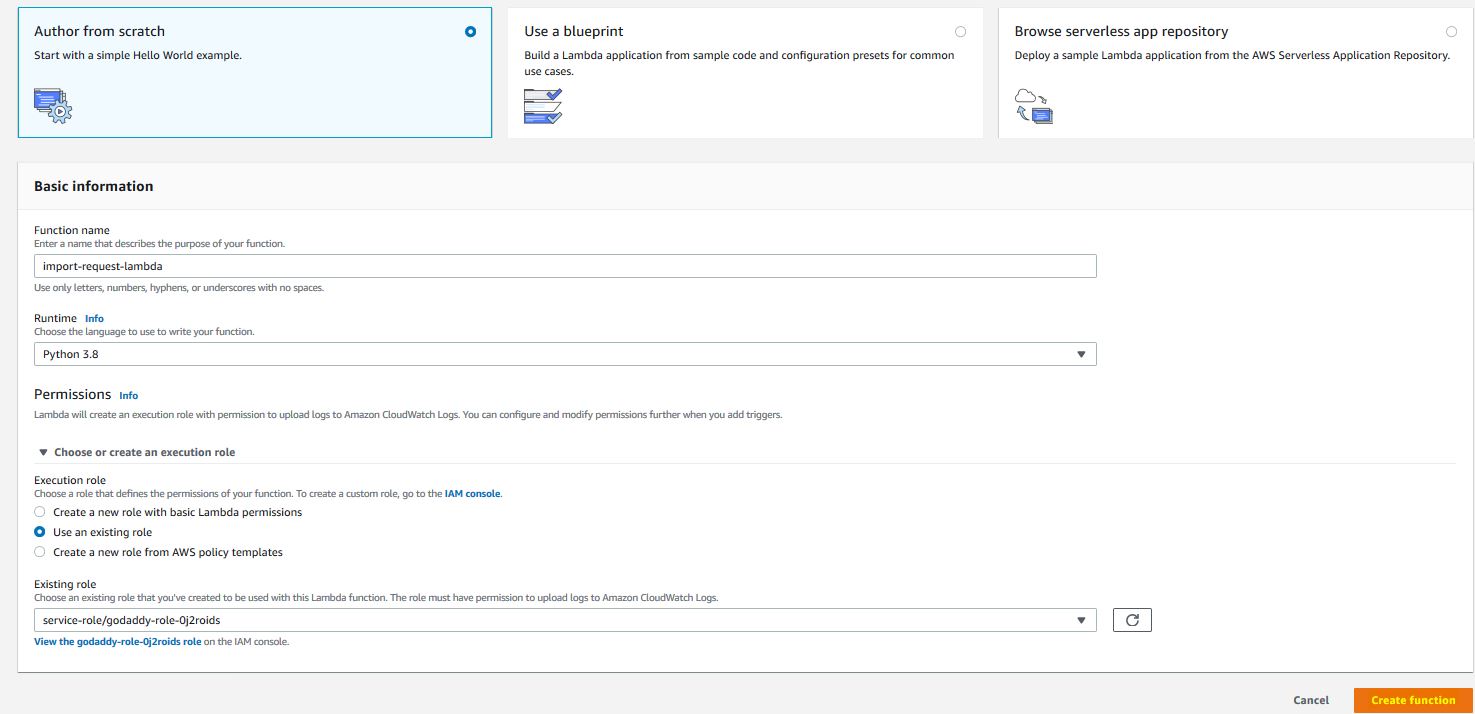Screen dimensions: 1475x714
Task: Open the Runtime Python 3.8 dropdown
Action: click(565, 354)
